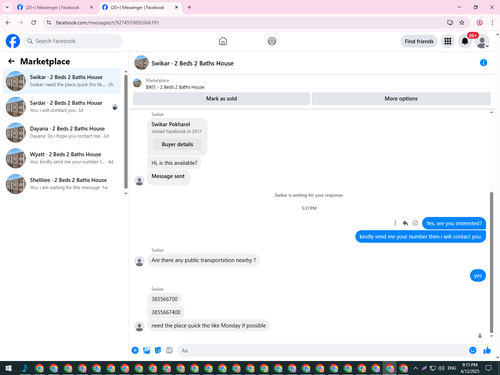Open Windows Start menu
Viewport: 500px width, 375px height.
pos(8,368)
